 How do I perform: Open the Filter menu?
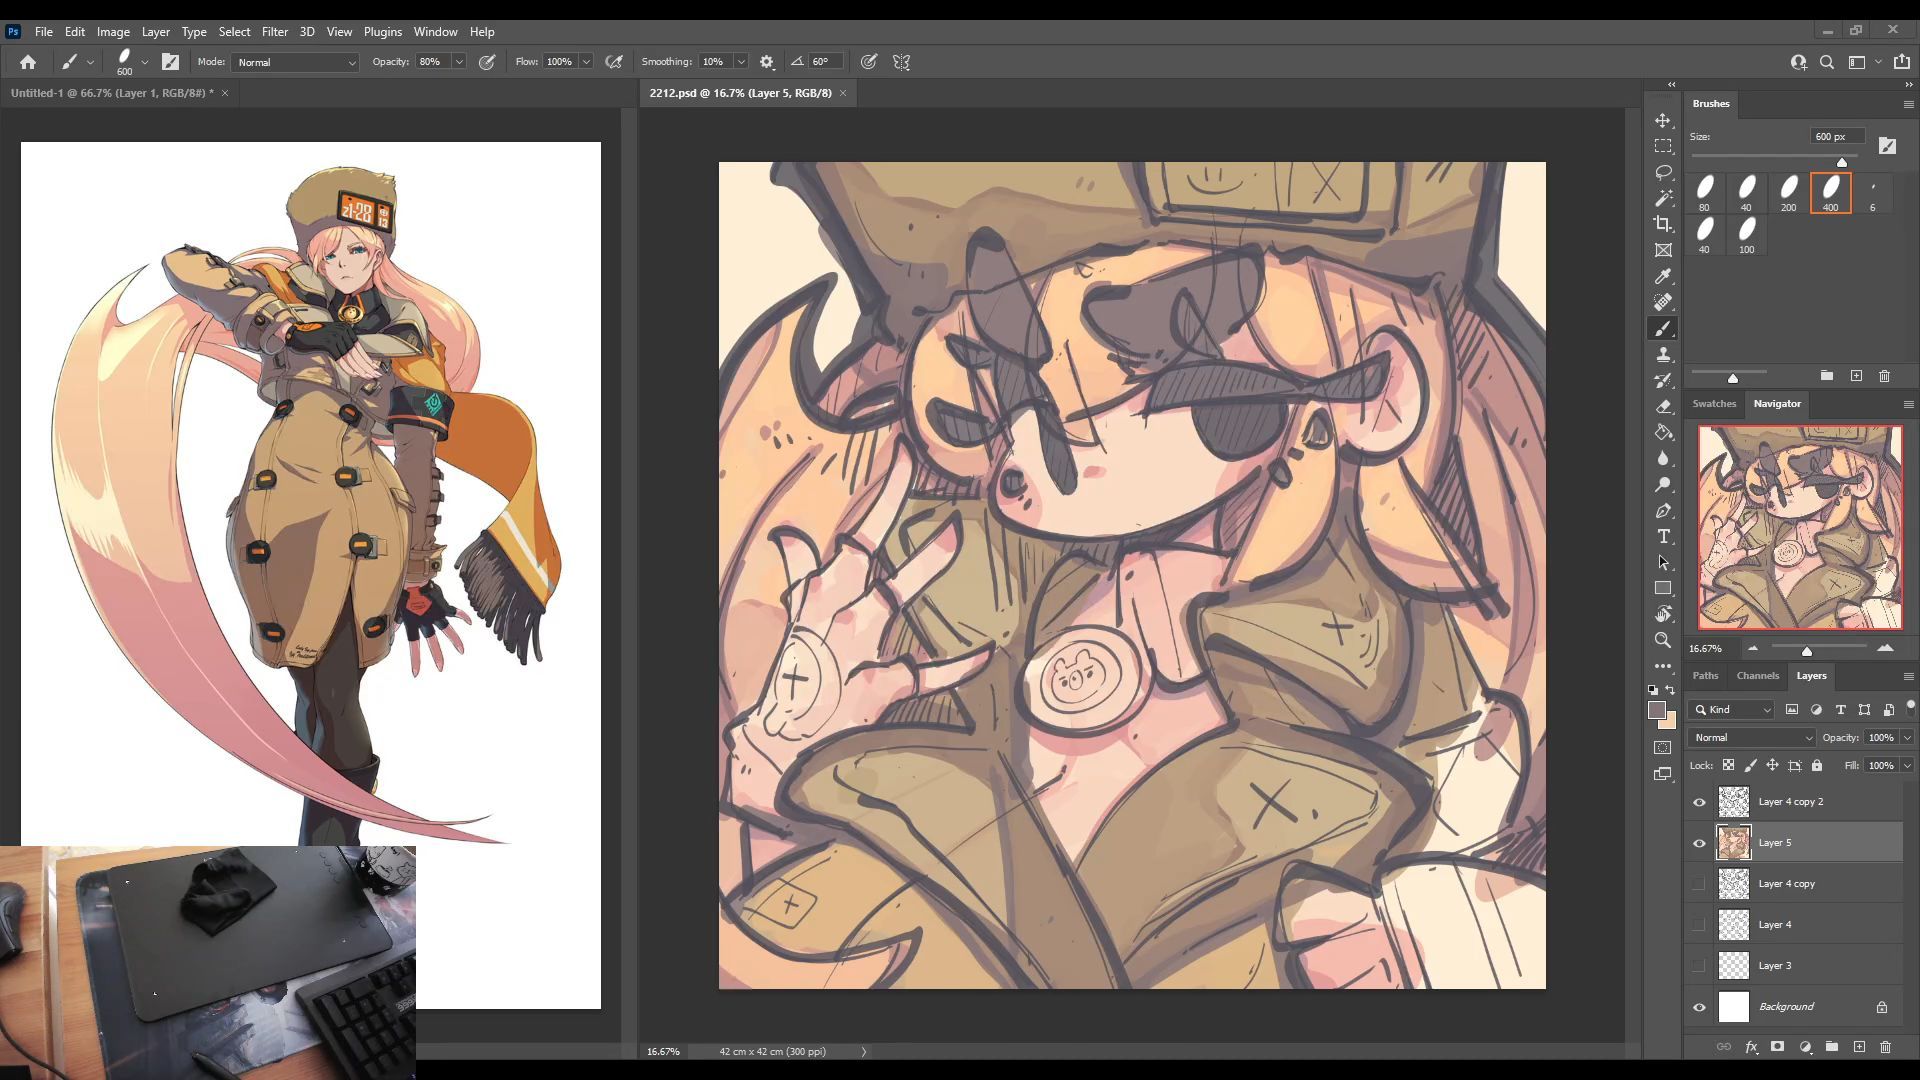point(274,32)
